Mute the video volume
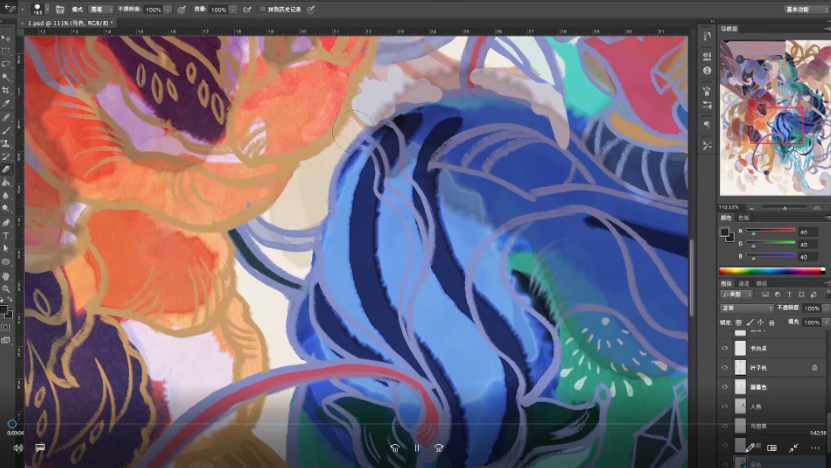Screen dimensions: 831x468 point(18,448)
